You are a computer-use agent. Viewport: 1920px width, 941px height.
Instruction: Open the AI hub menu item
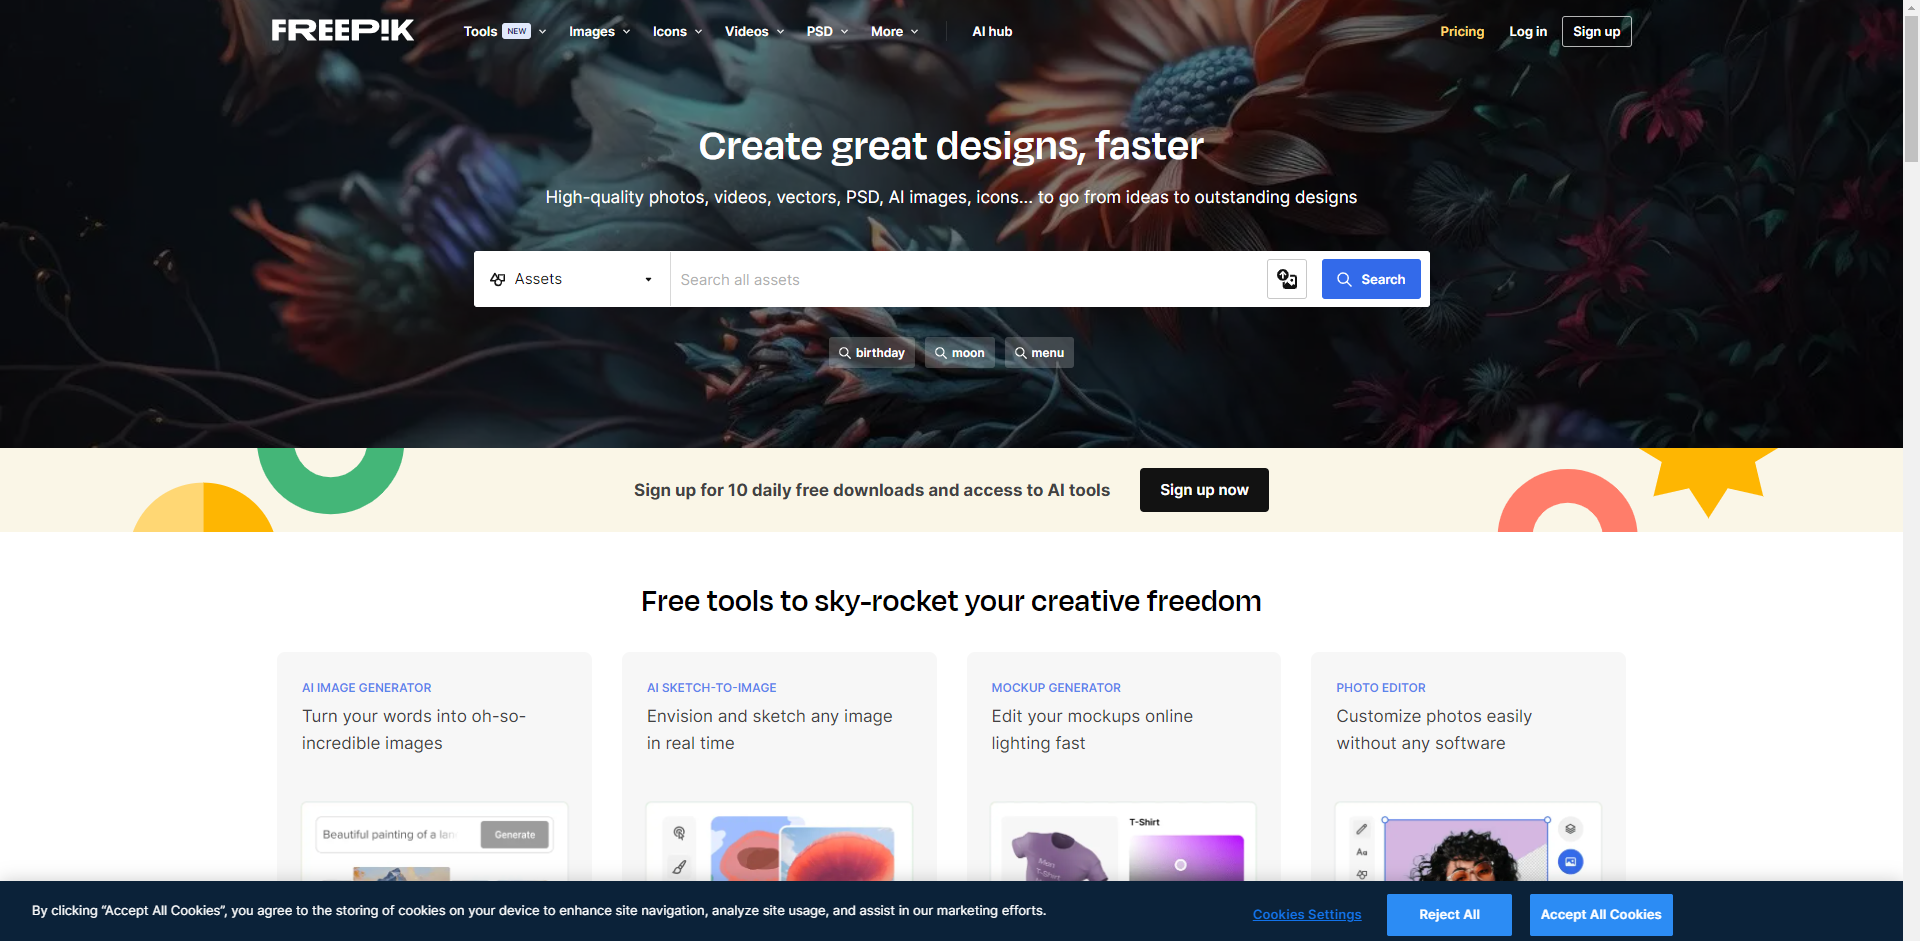click(x=992, y=31)
